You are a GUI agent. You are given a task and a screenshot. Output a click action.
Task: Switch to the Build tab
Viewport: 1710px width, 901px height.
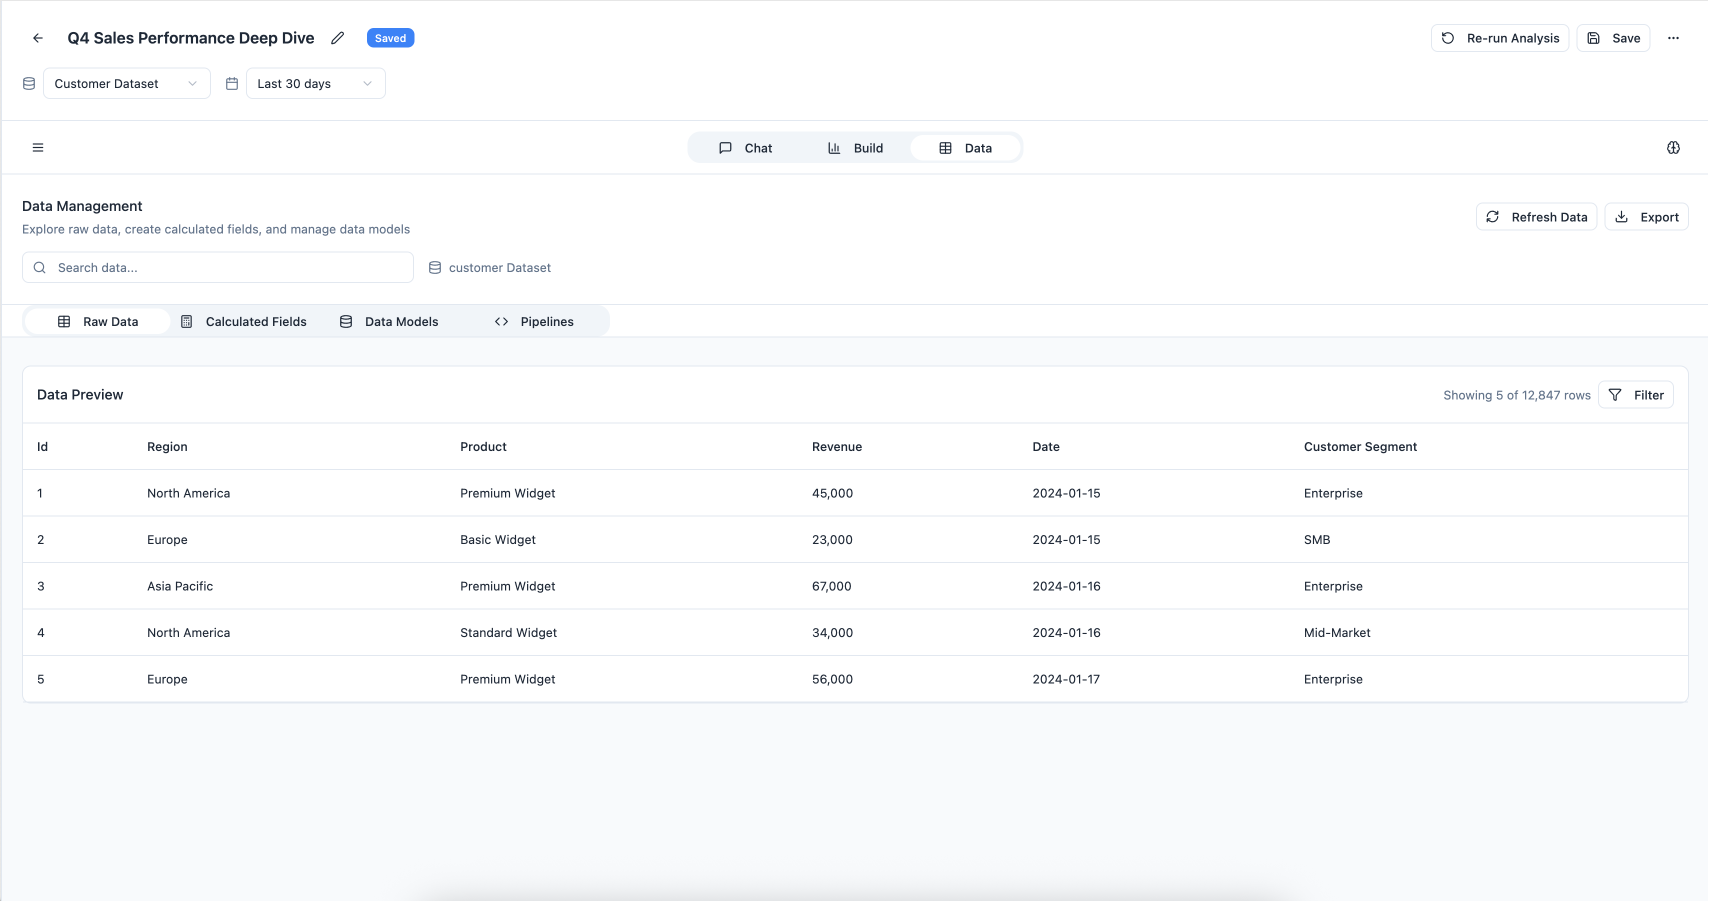point(856,148)
